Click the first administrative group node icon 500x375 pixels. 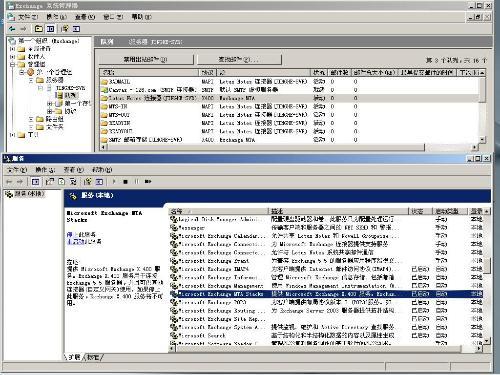[x=31, y=72]
